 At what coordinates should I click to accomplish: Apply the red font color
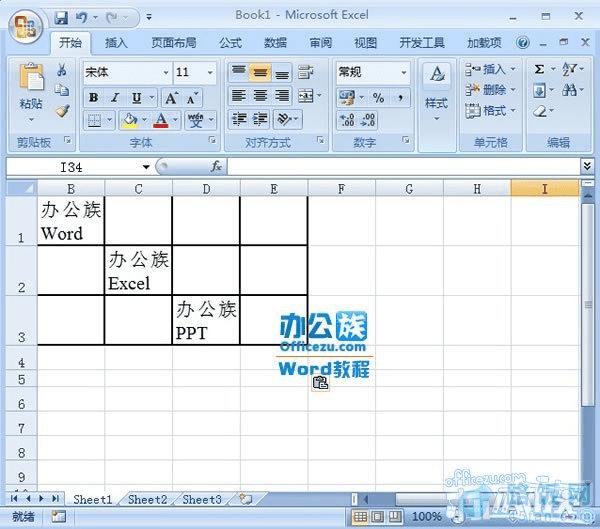tap(161, 121)
